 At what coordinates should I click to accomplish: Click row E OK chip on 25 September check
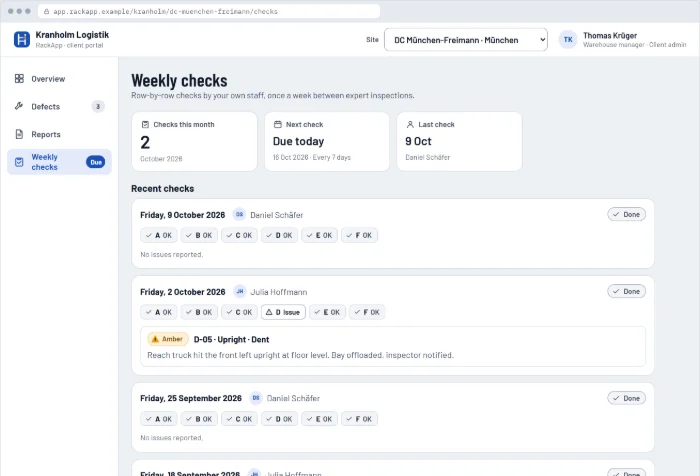point(320,419)
